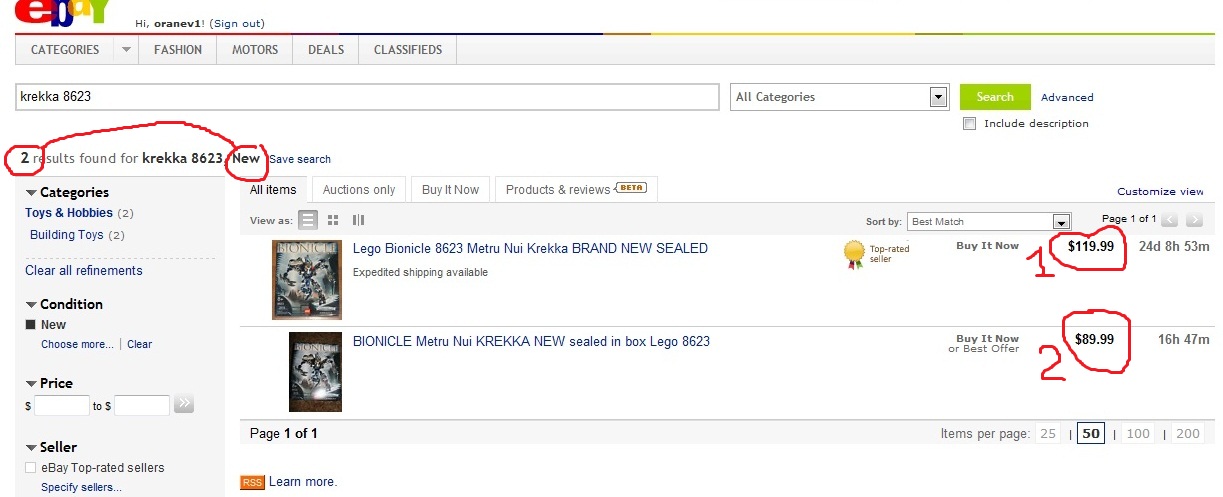Switch to Products & reviews tab
Viewport: 1223px width, 497px height.
576,190
